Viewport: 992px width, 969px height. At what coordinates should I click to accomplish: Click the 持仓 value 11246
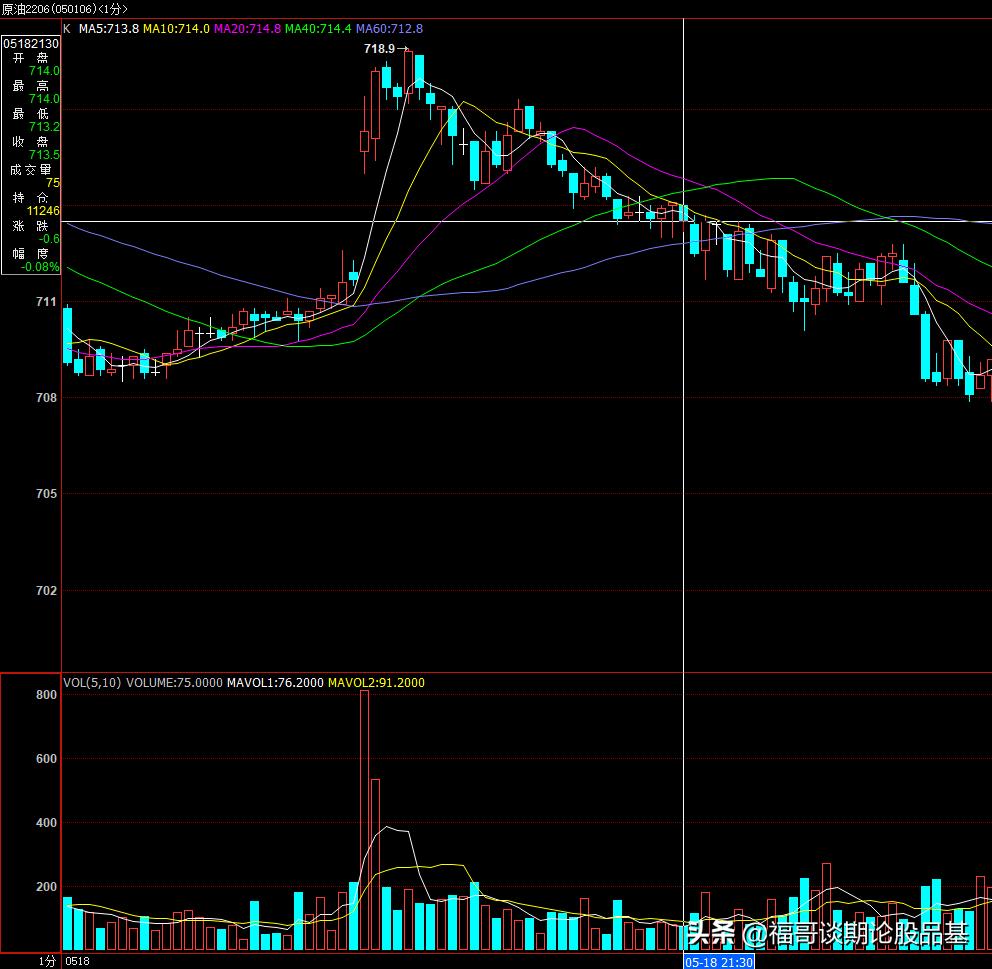pyautogui.click(x=43, y=211)
